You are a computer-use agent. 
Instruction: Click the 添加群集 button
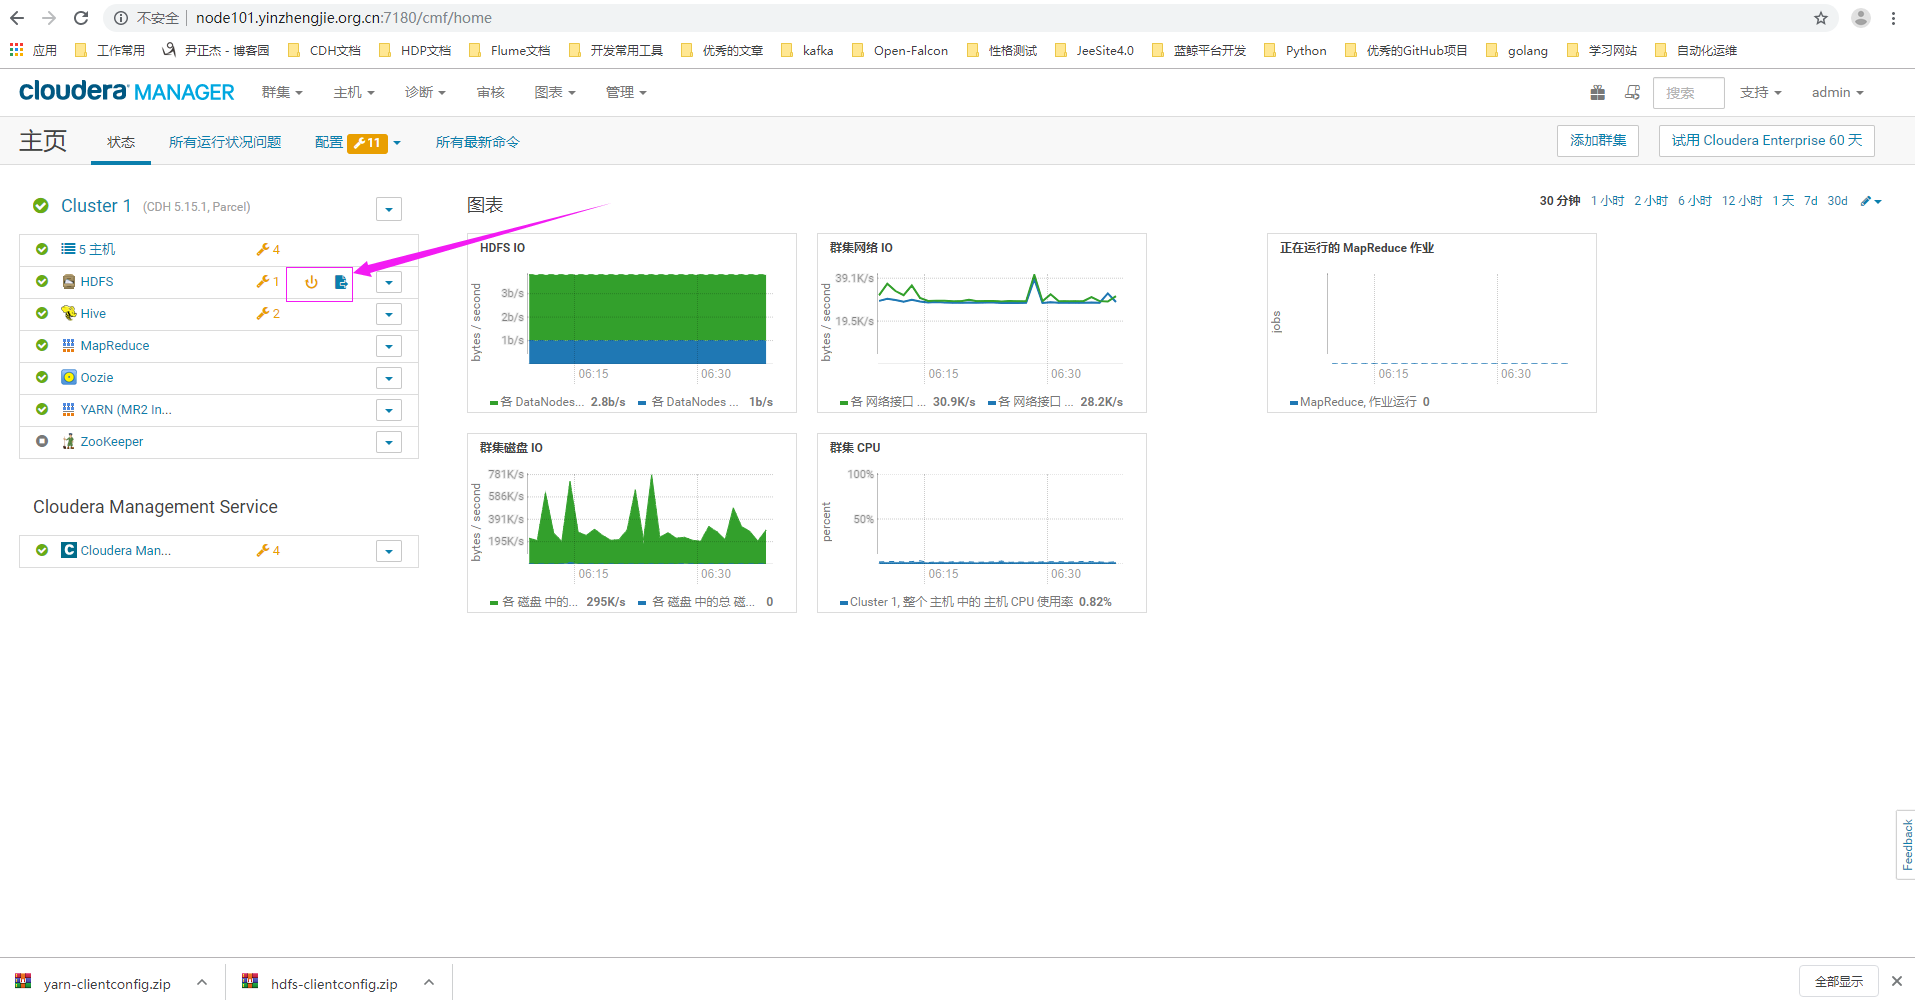point(1598,141)
